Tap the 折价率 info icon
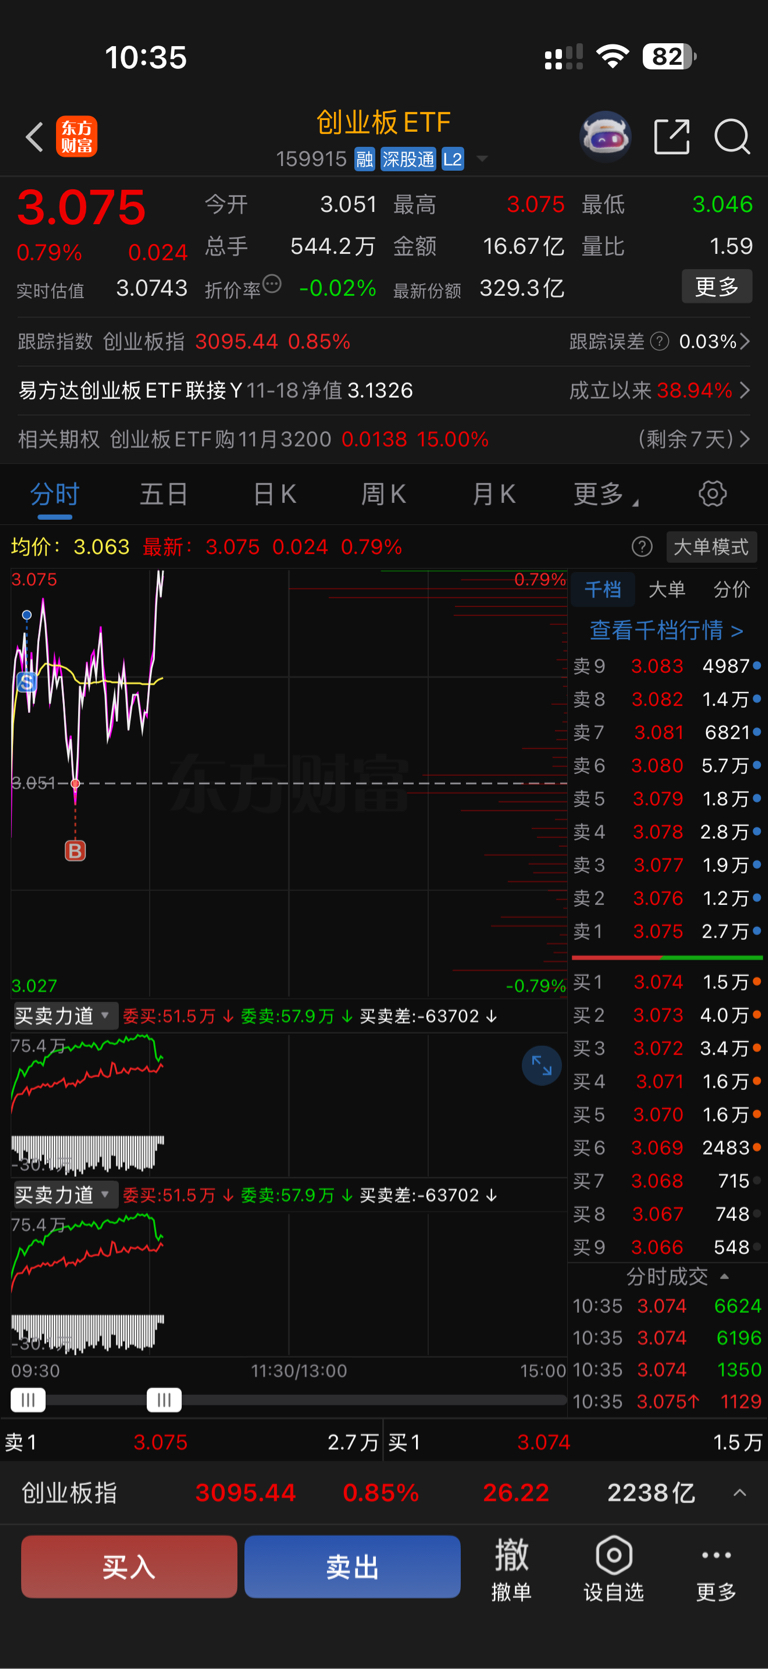The width and height of the screenshot is (768, 1669). click(x=272, y=285)
